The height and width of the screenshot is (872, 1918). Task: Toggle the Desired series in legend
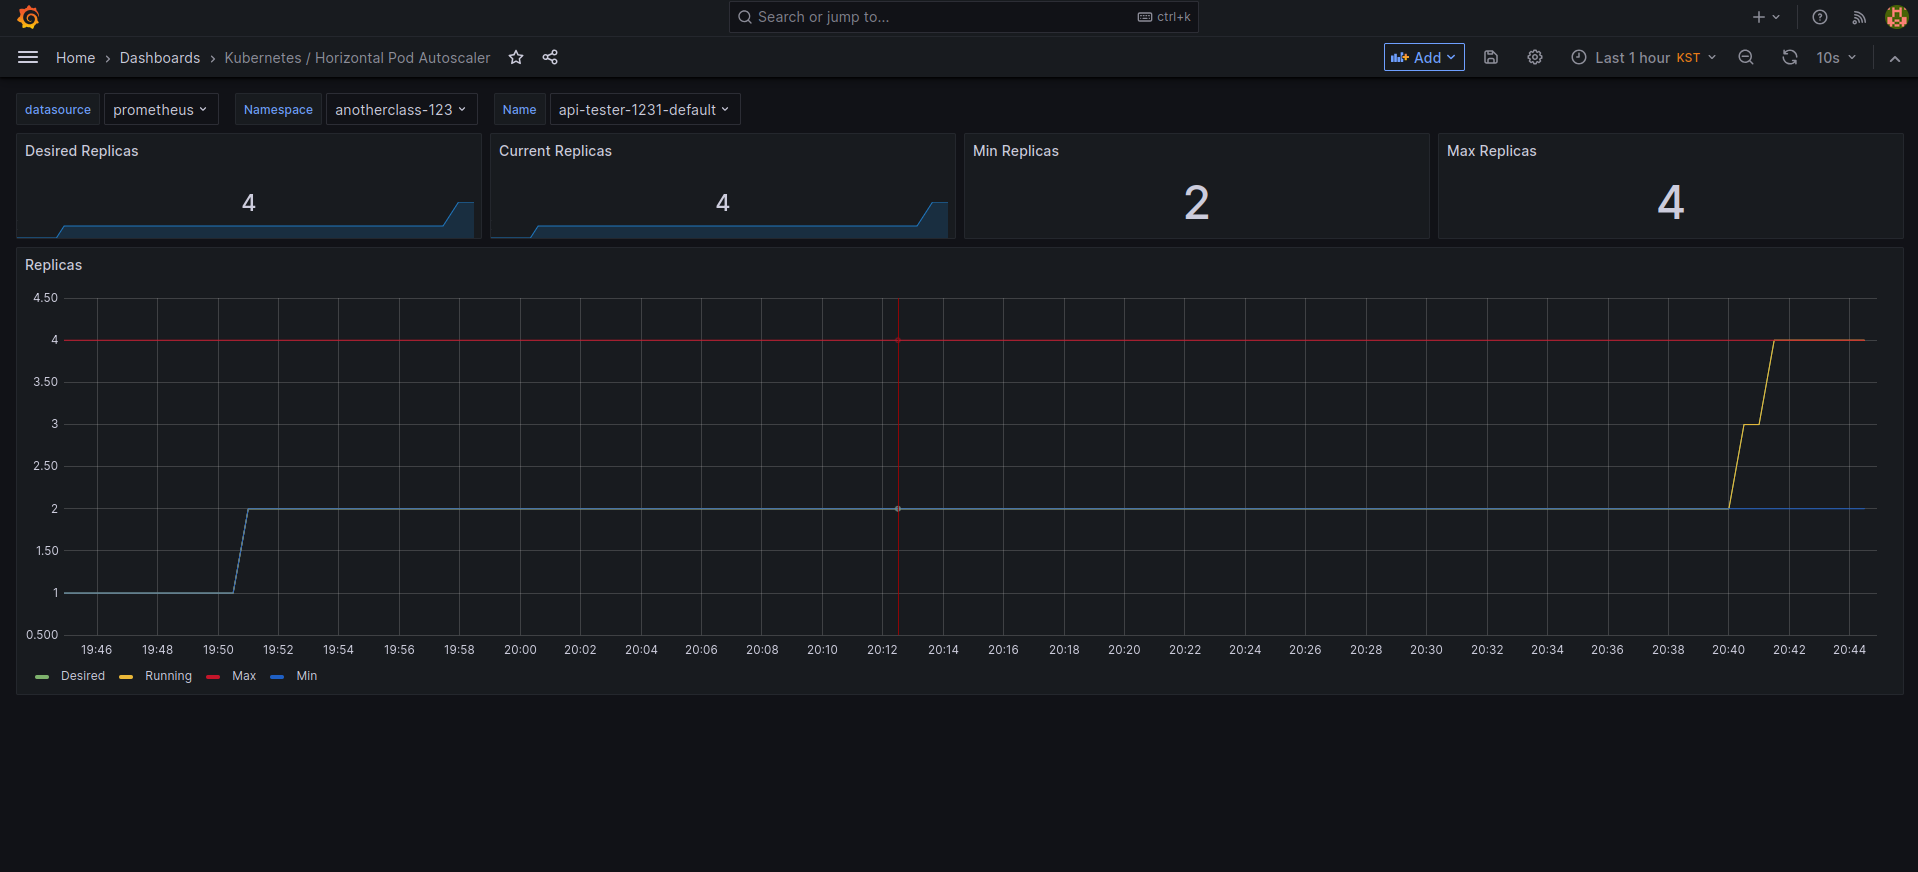[x=83, y=676]
